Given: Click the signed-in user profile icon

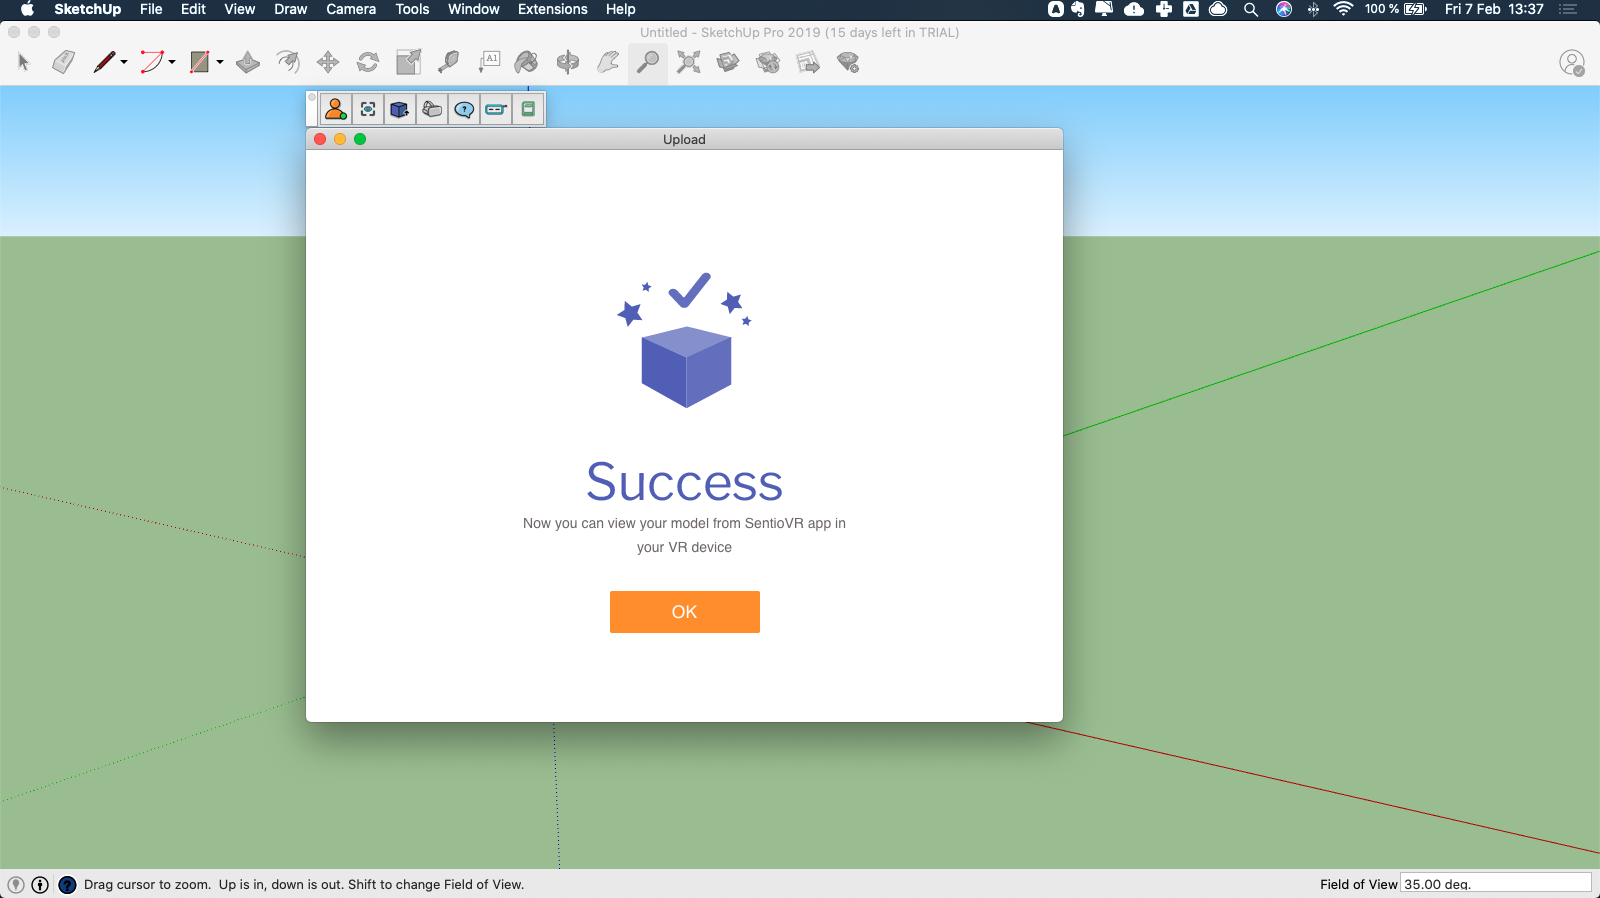Looking at the screenshot, I should tap(1572, 62).
